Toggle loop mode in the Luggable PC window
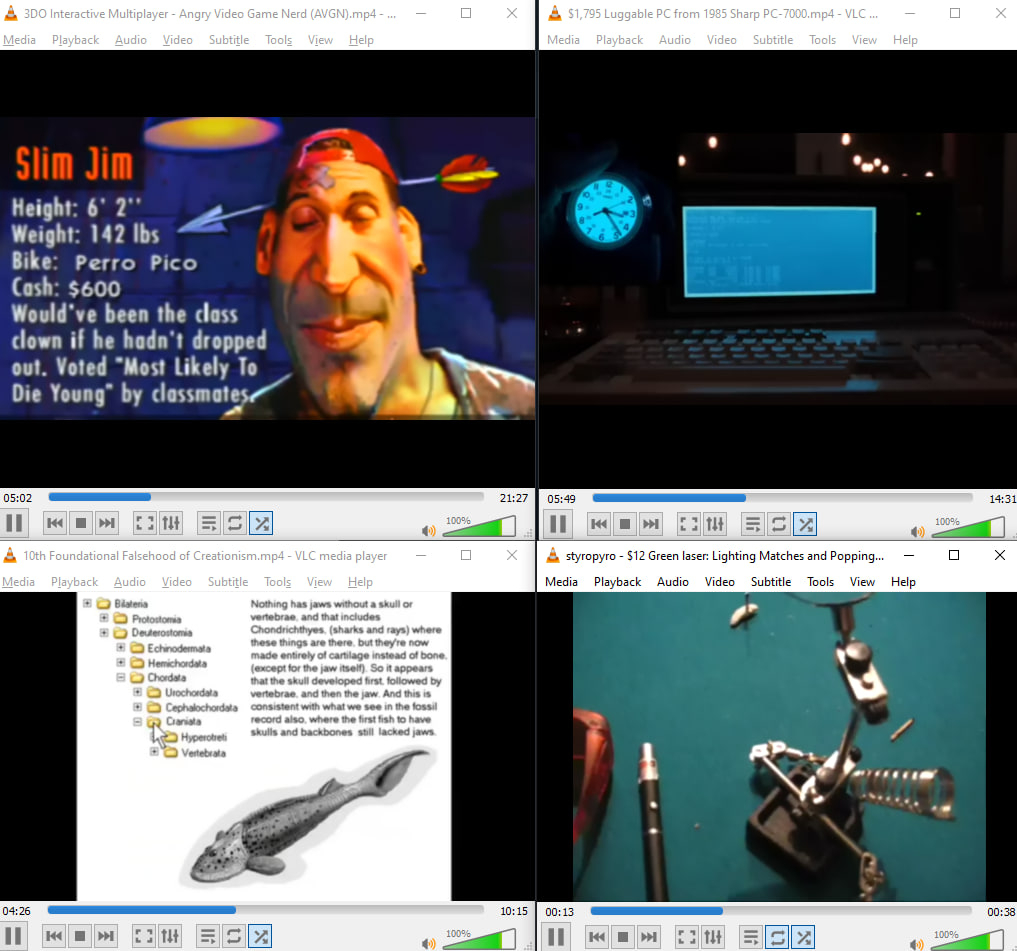This screenshot has height=951, width=1017. [x=778, y=523]
